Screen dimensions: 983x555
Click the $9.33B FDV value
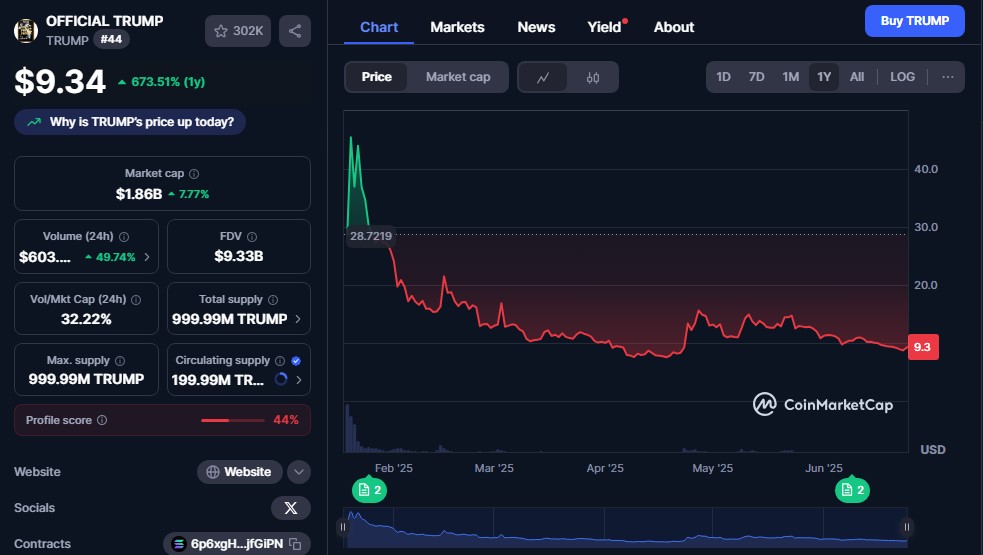(x=239, y=256)
